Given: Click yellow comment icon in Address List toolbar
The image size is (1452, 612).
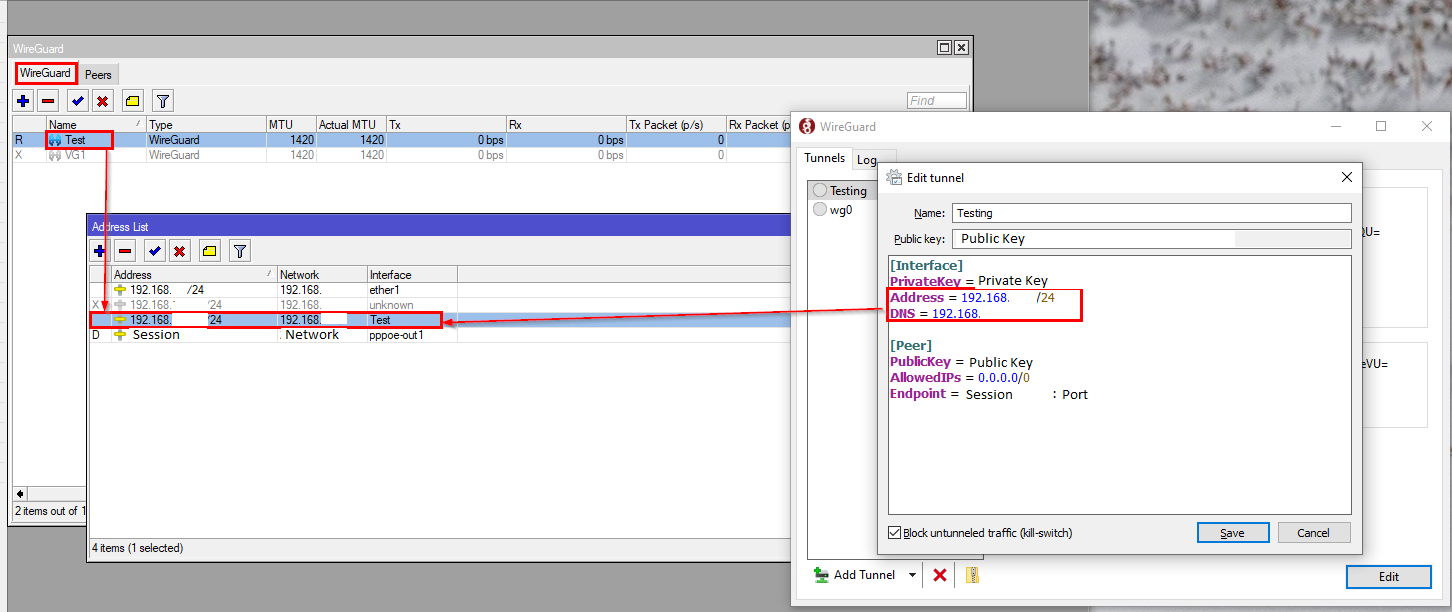Looking at the screenshot, I should (210, 251).
